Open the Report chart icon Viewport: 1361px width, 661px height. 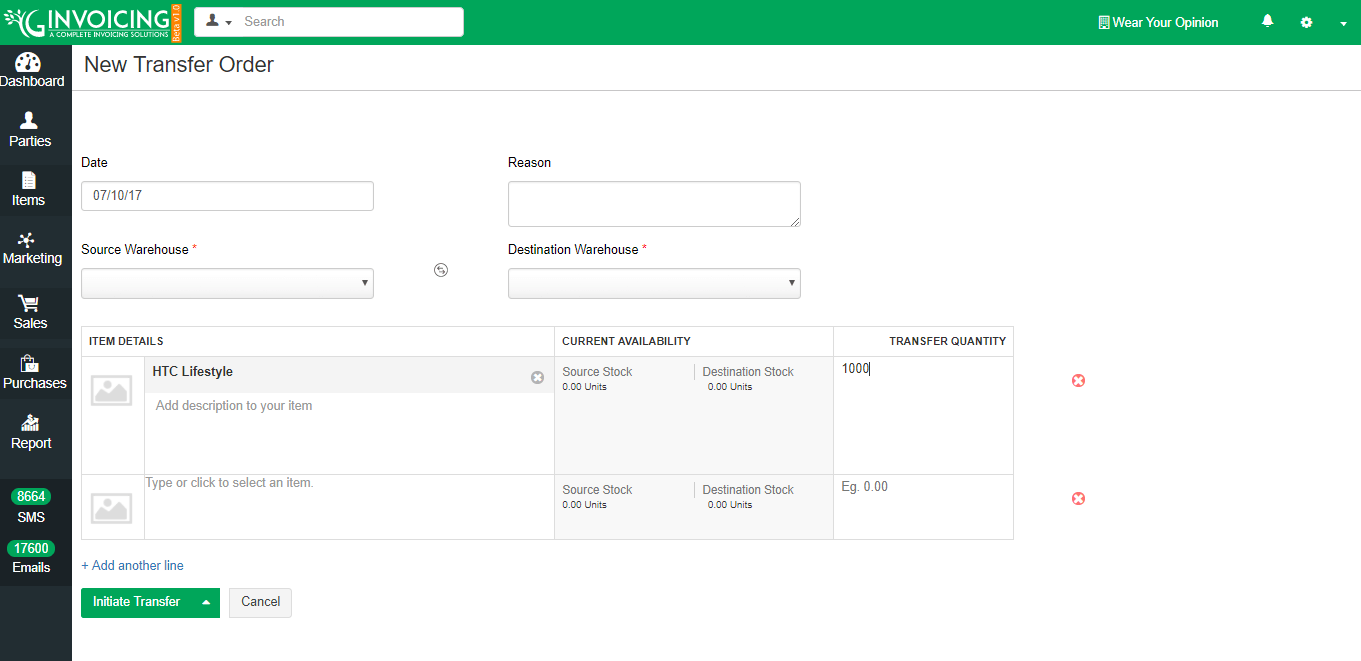click(30, 423)
